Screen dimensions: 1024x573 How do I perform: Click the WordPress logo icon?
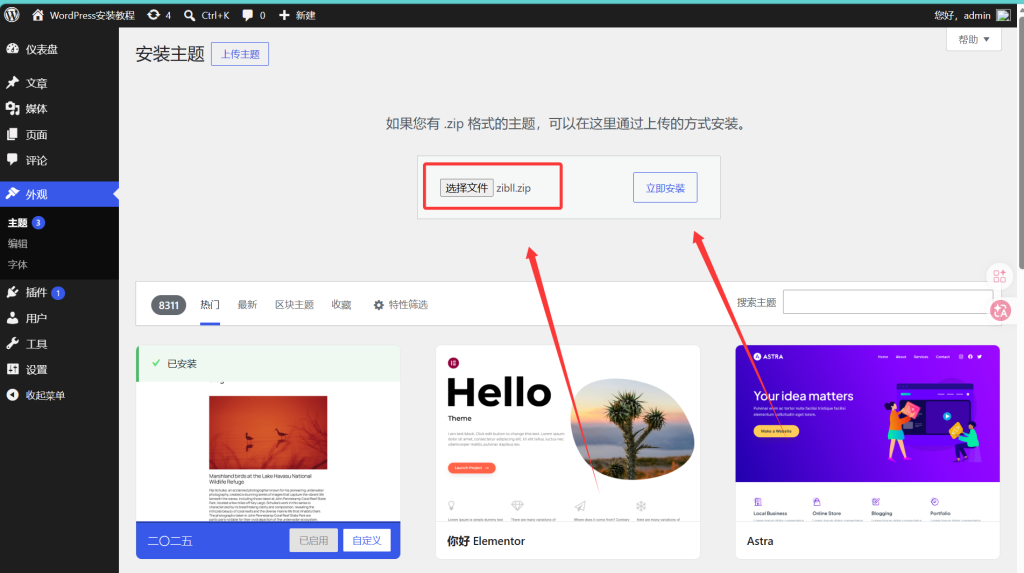12,14
